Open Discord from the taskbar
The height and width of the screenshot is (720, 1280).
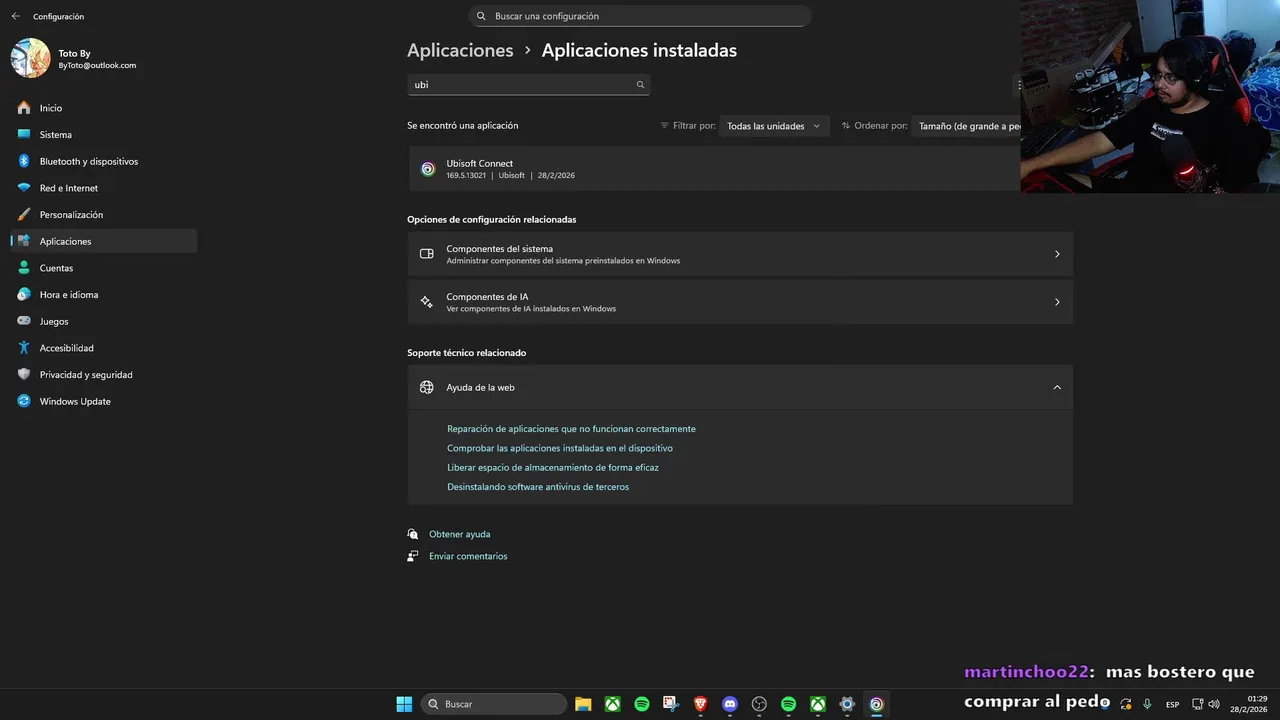point(730,704)
